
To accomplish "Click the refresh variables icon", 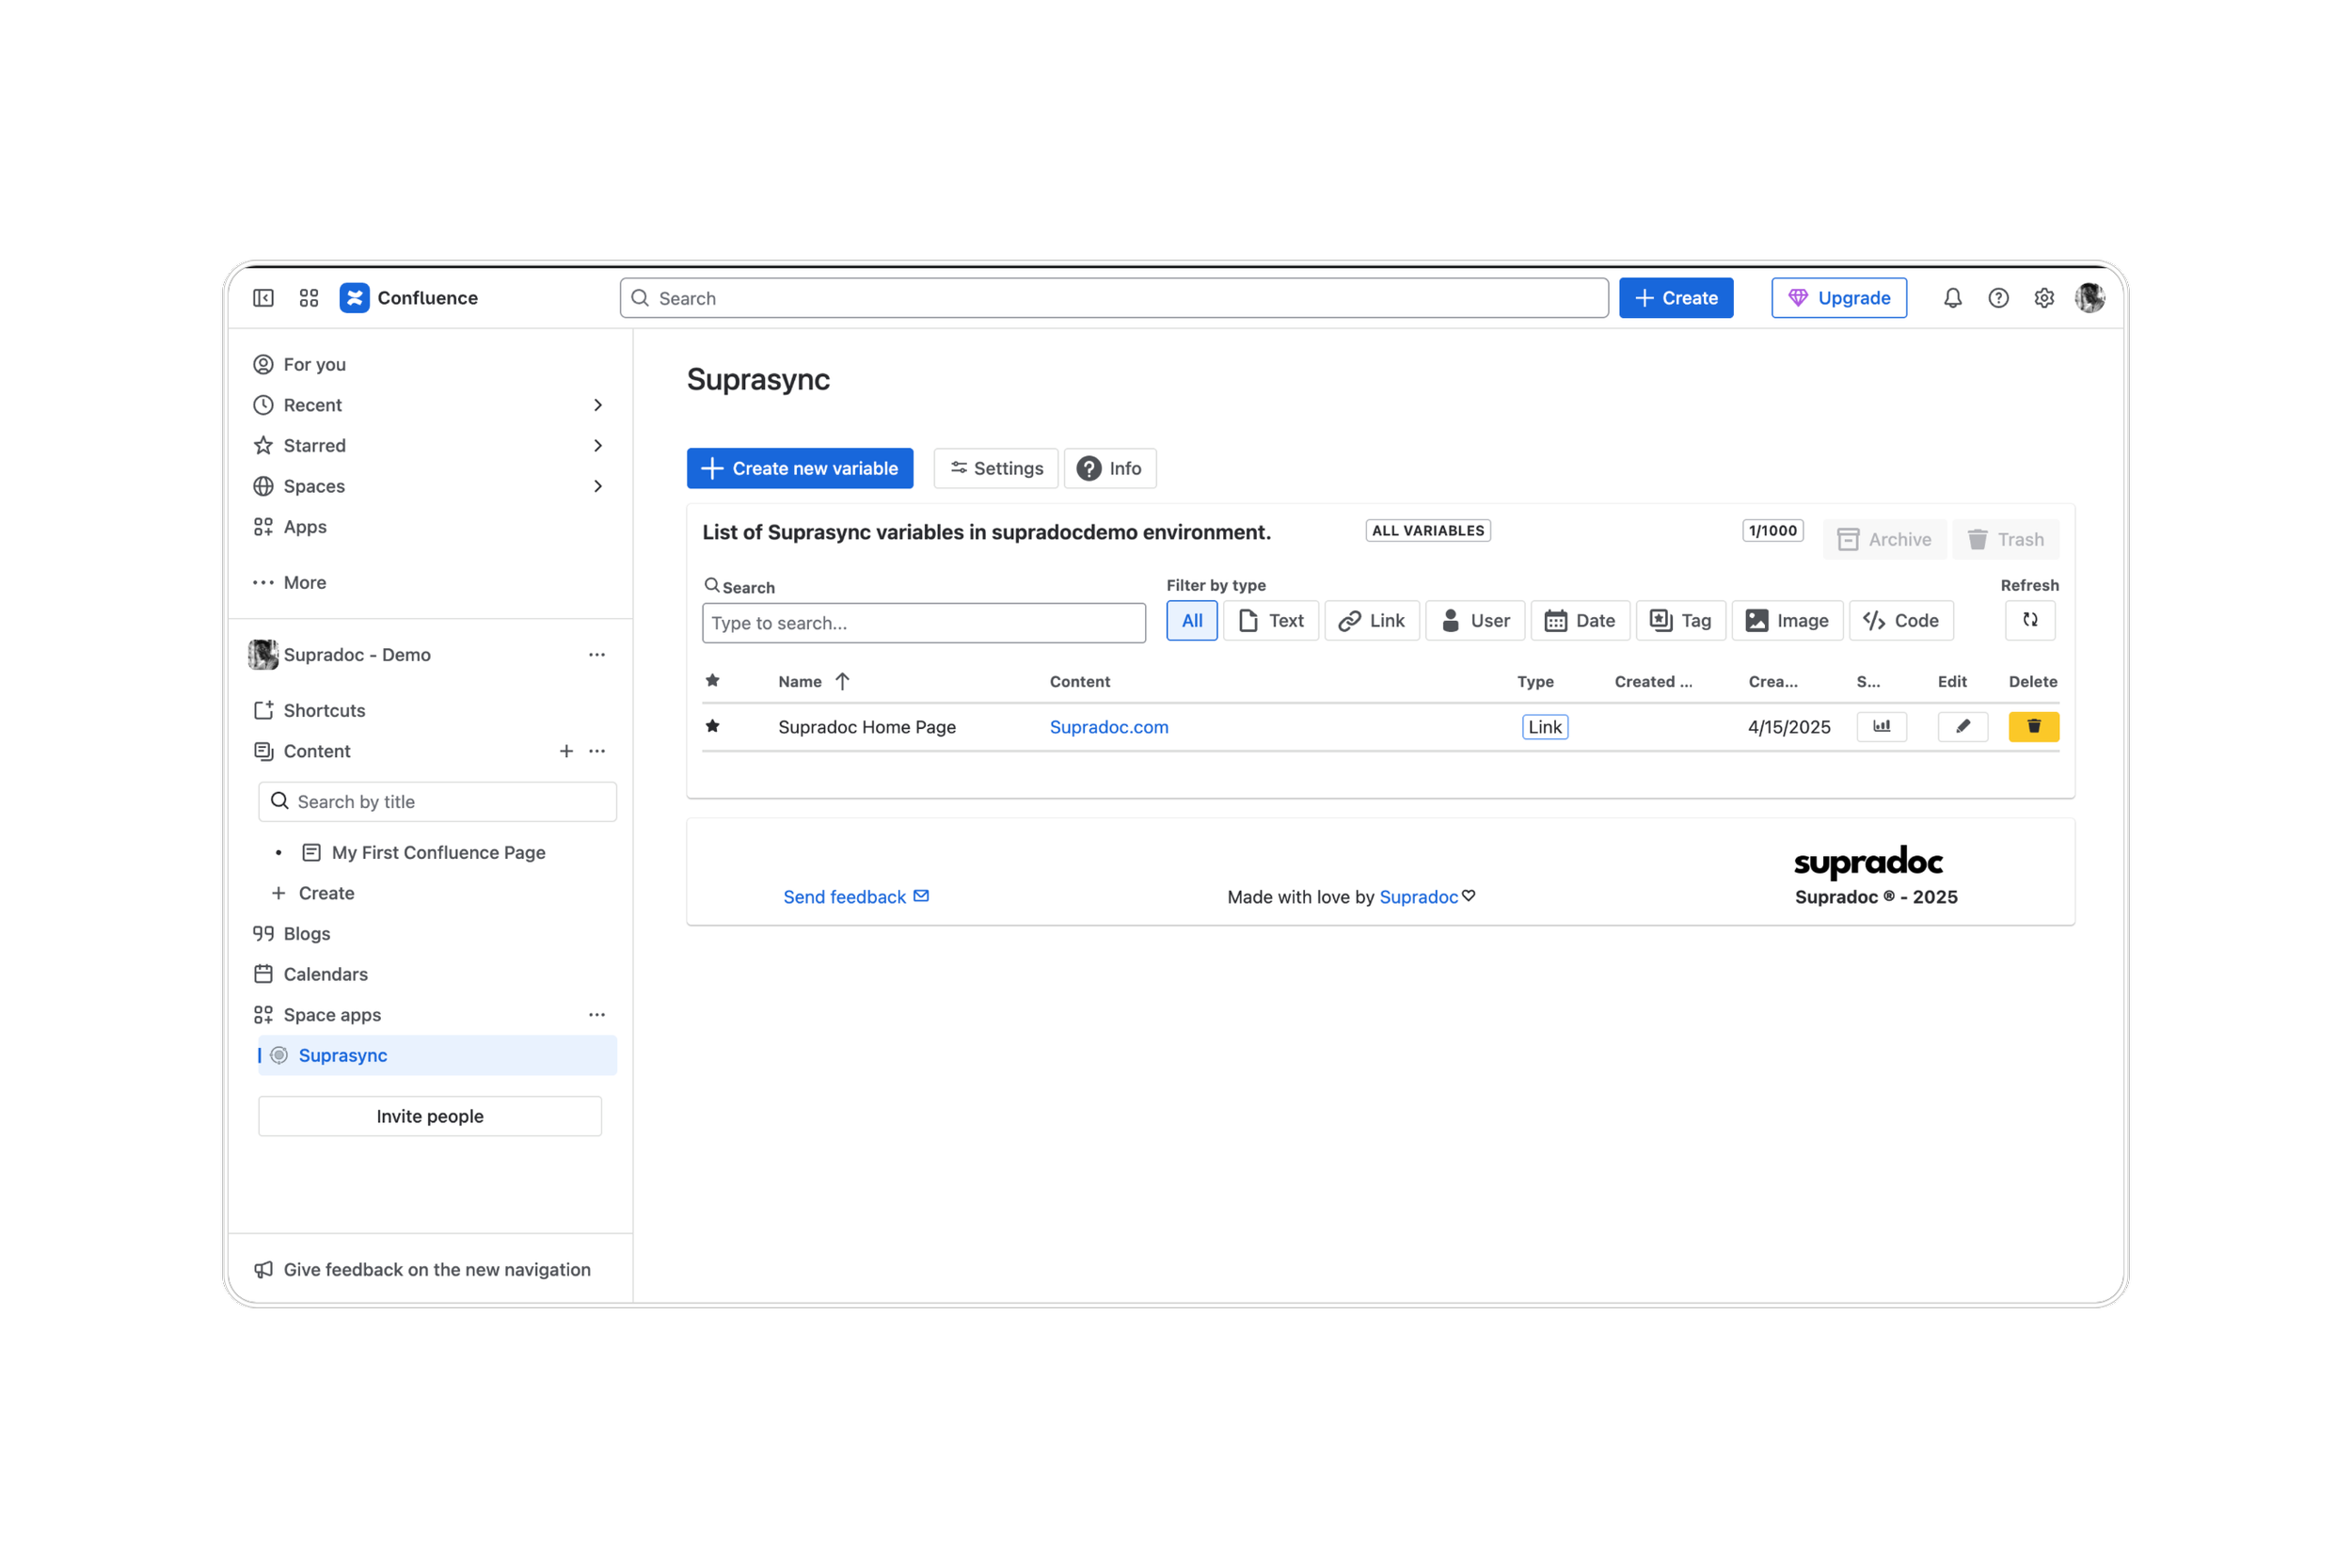I will click(x=2030, y=620).
